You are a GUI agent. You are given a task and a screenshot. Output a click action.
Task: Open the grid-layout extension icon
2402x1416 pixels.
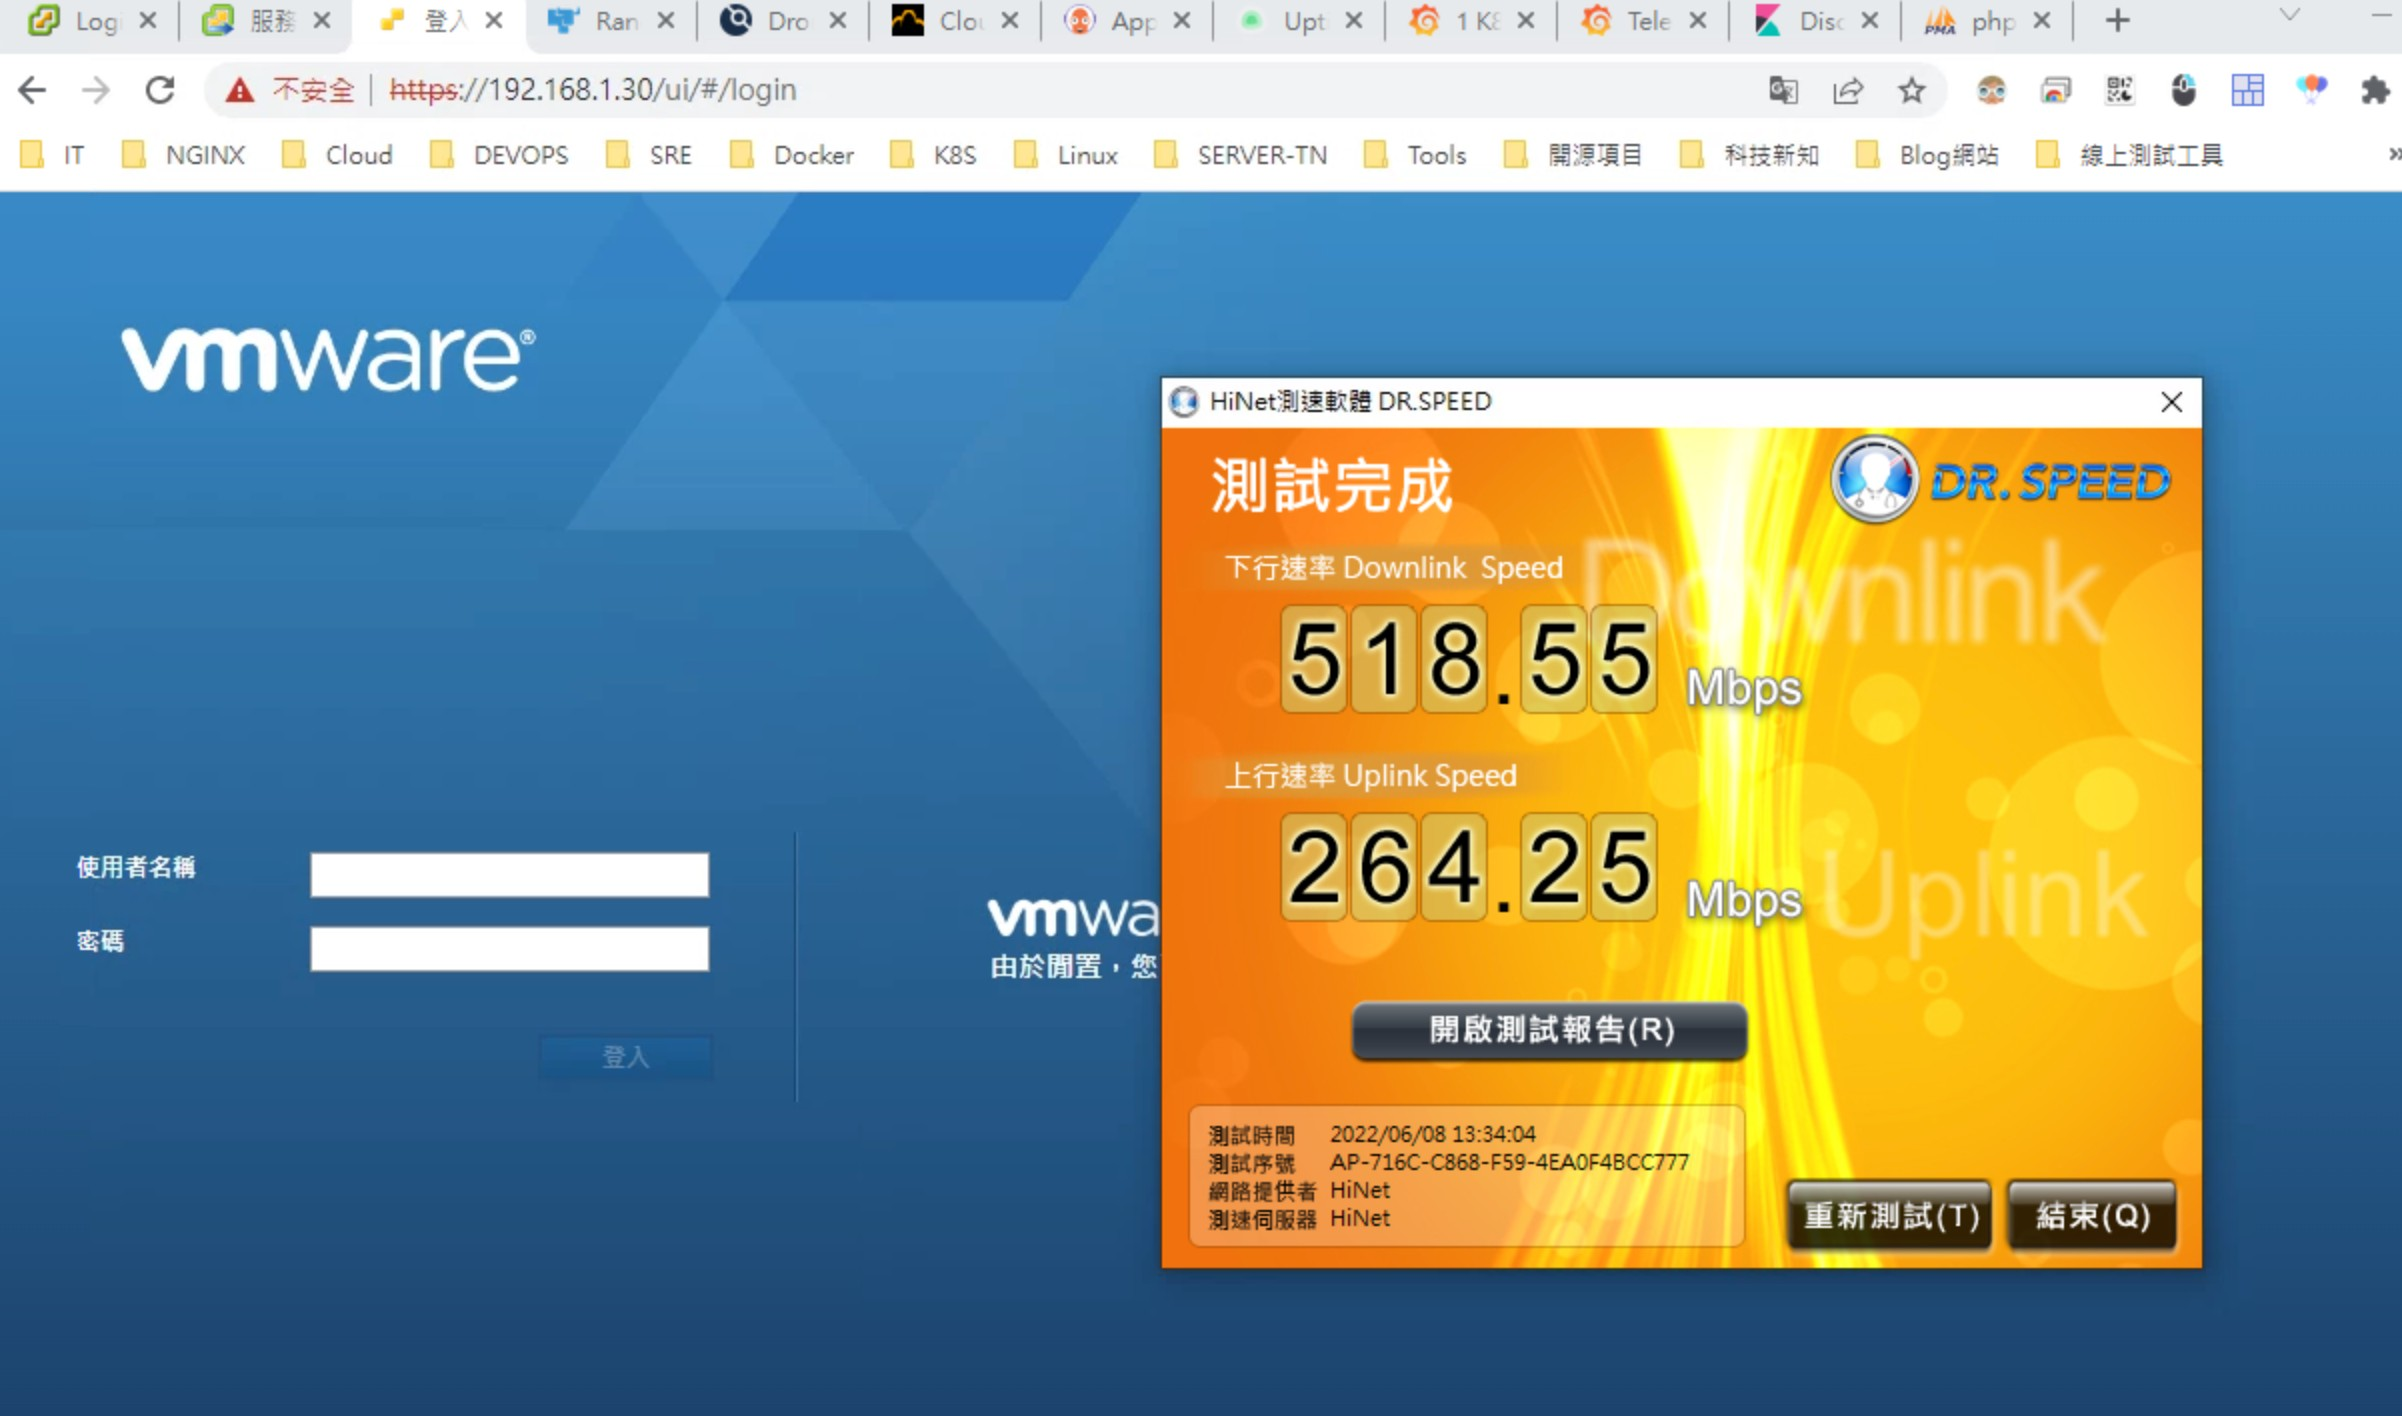(x=2247, y=90)
